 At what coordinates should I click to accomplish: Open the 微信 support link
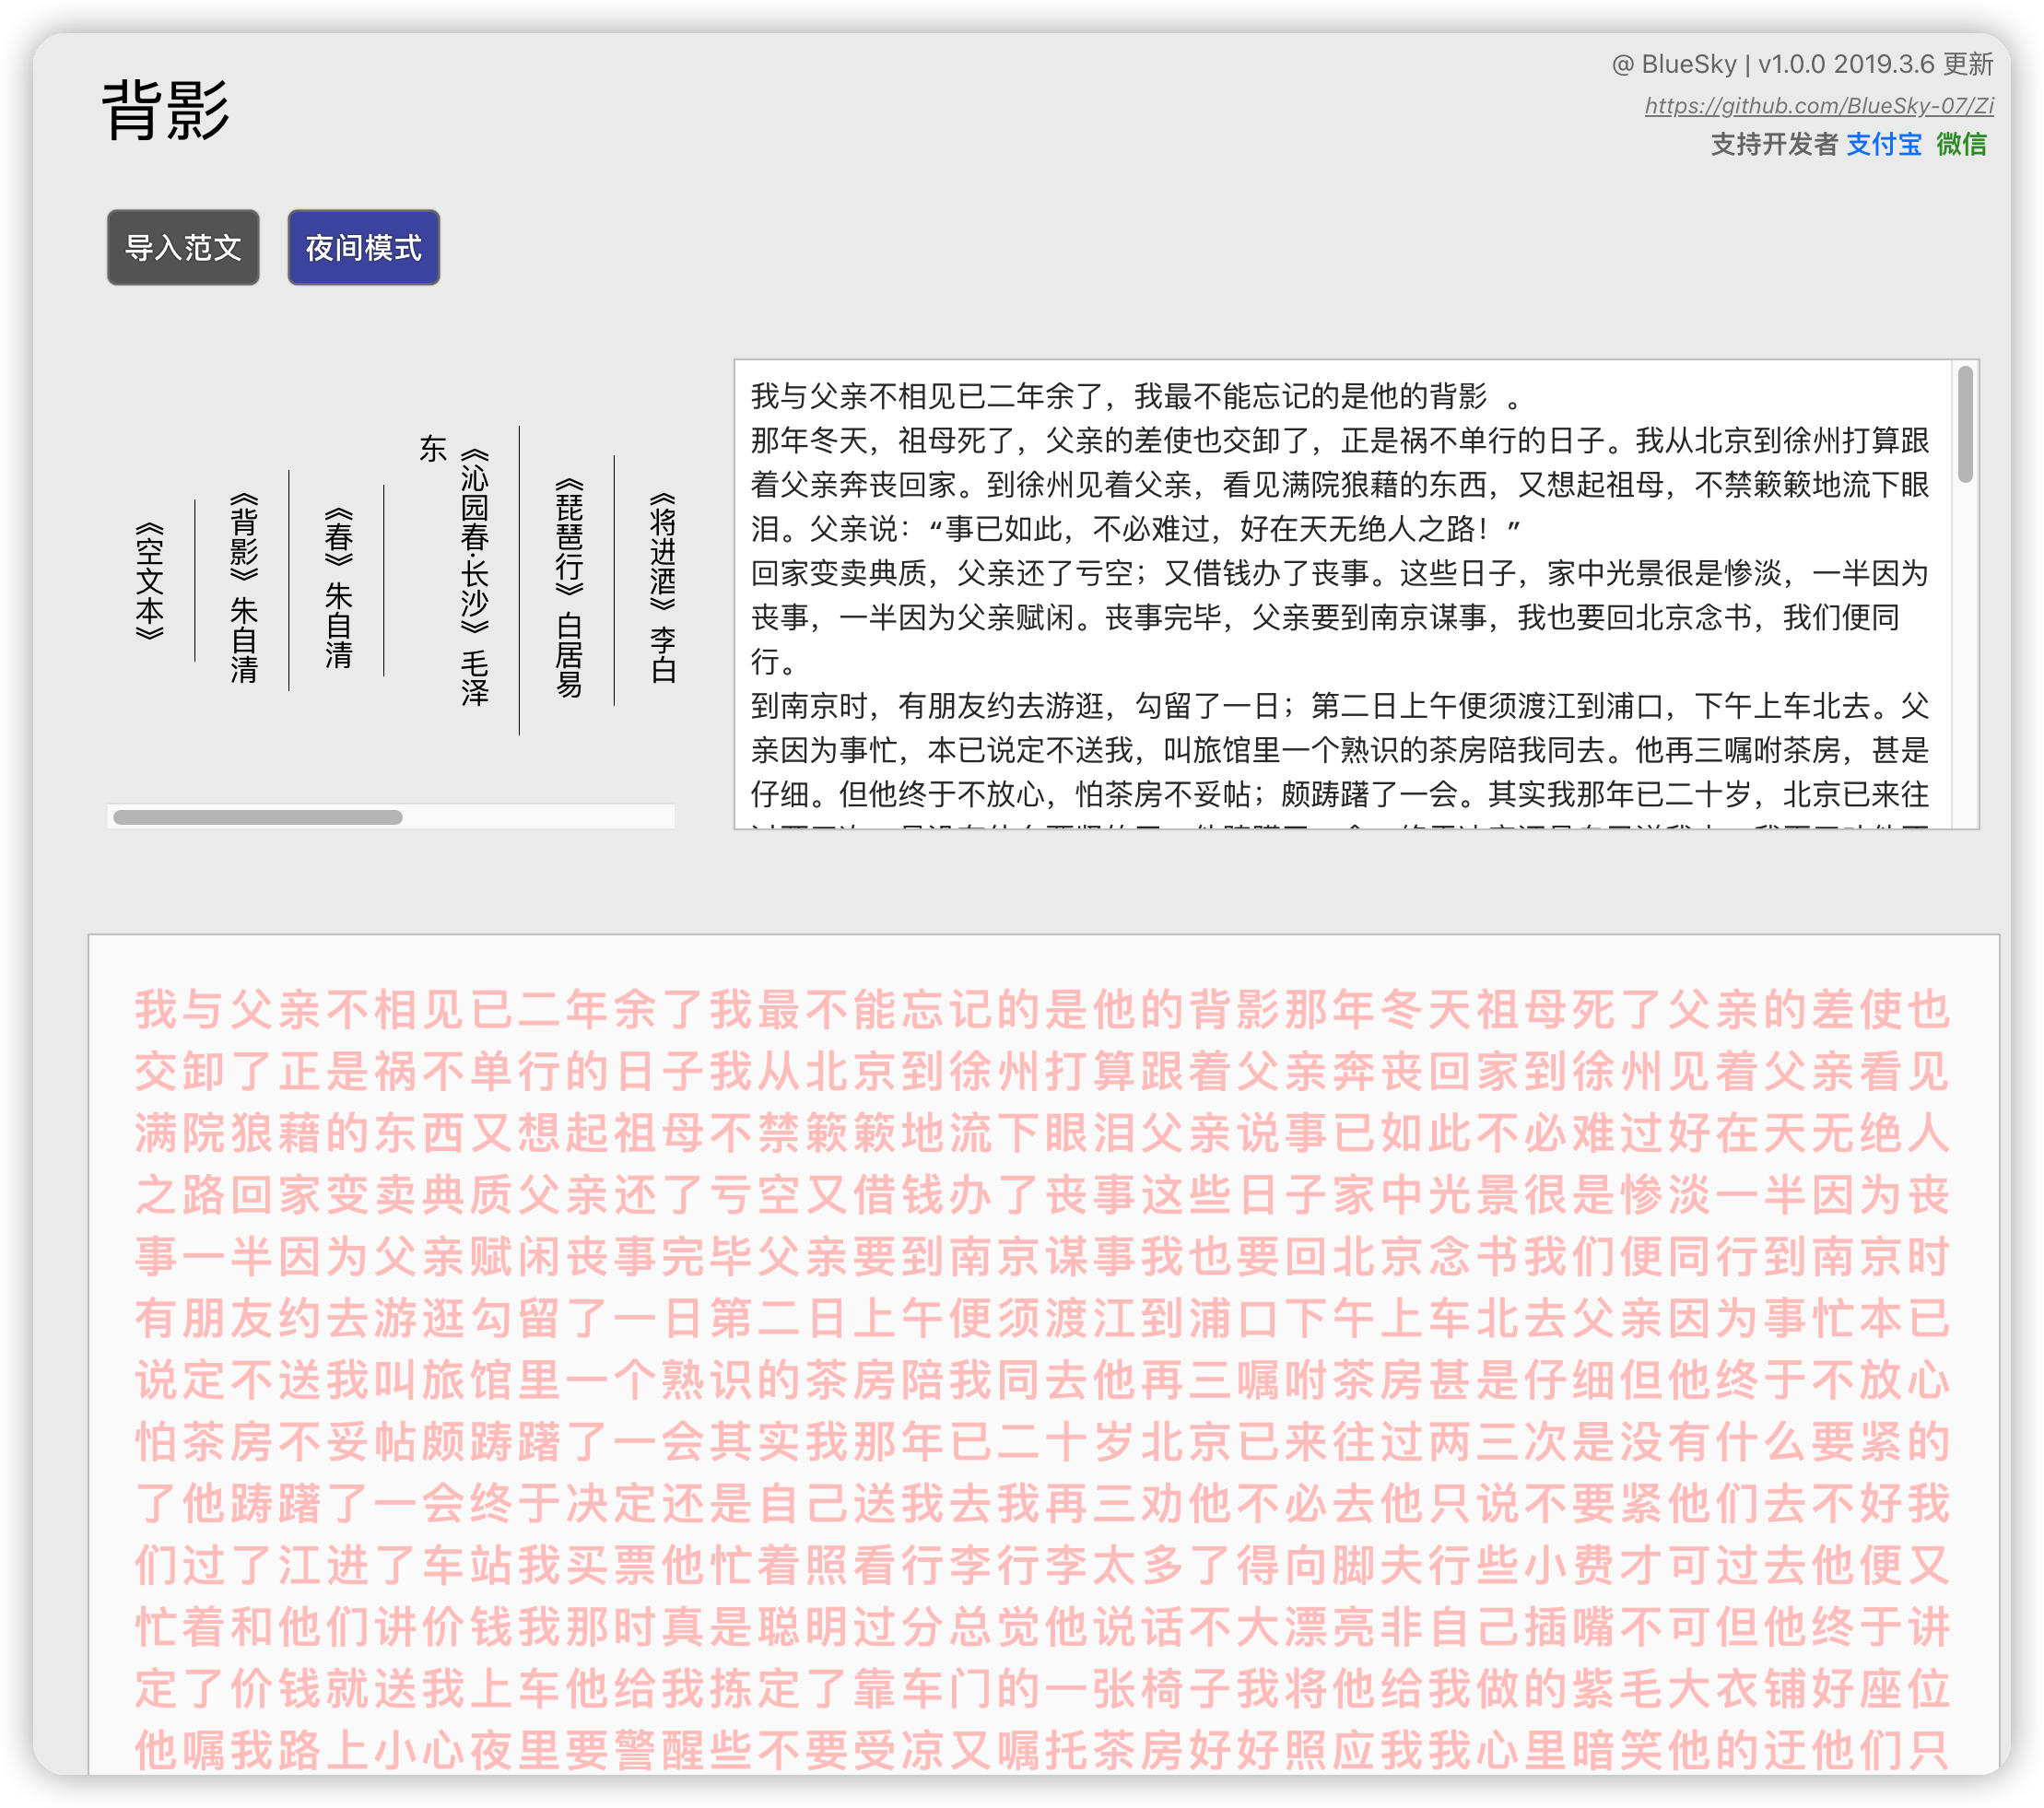point(1961,144)
